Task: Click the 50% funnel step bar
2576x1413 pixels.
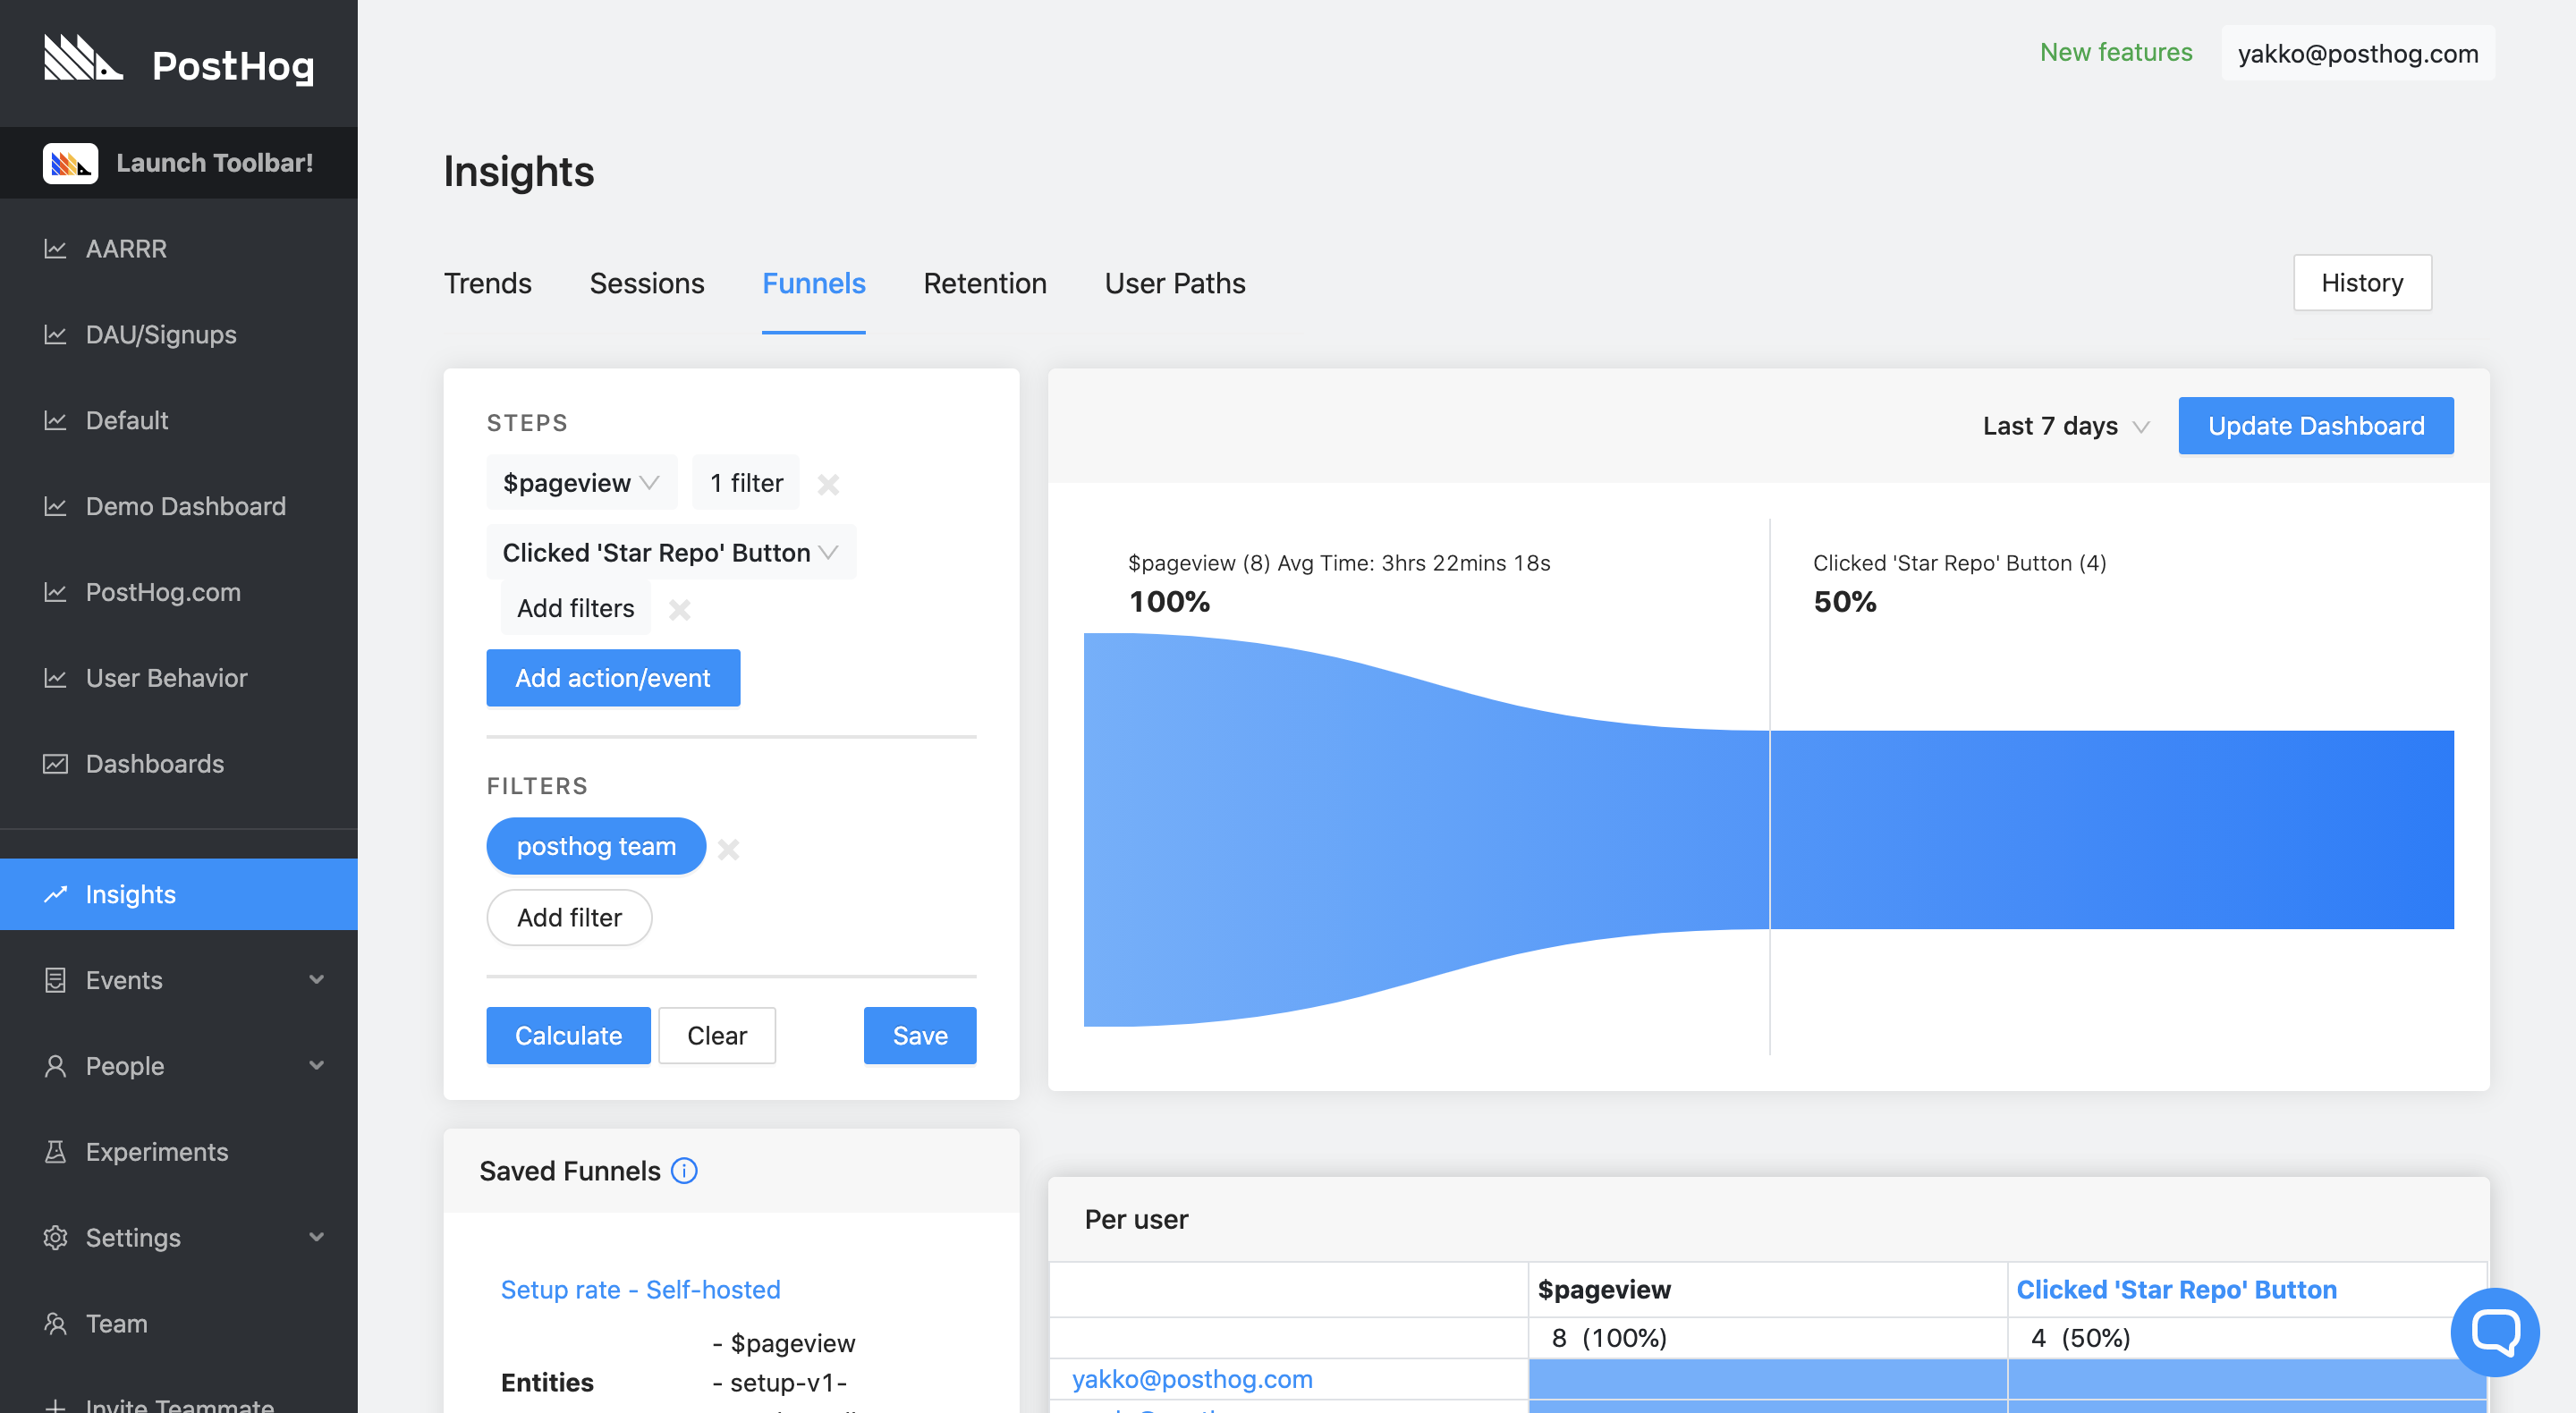Action: pyautogui.click(x=2110, y=829)
